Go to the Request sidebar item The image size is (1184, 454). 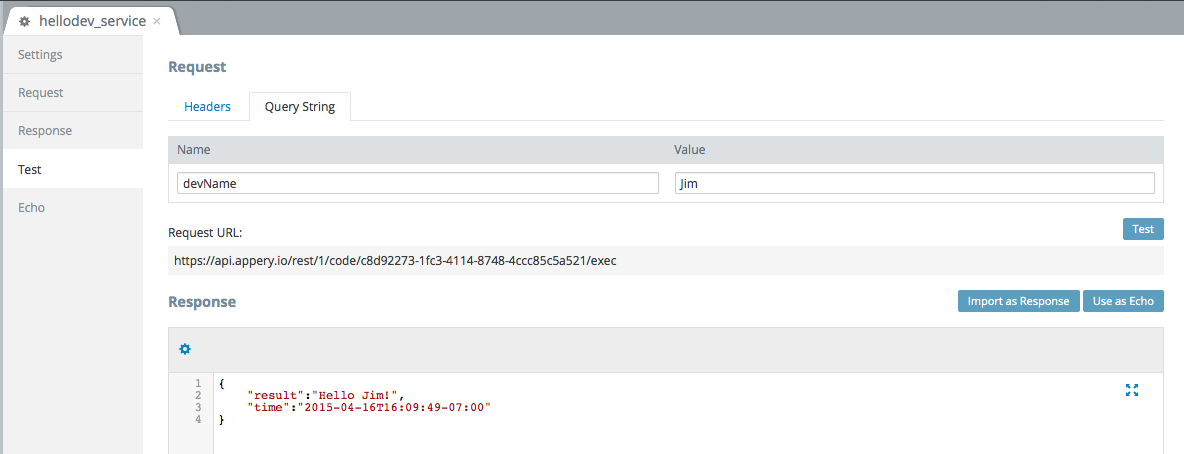click(40, 92)
